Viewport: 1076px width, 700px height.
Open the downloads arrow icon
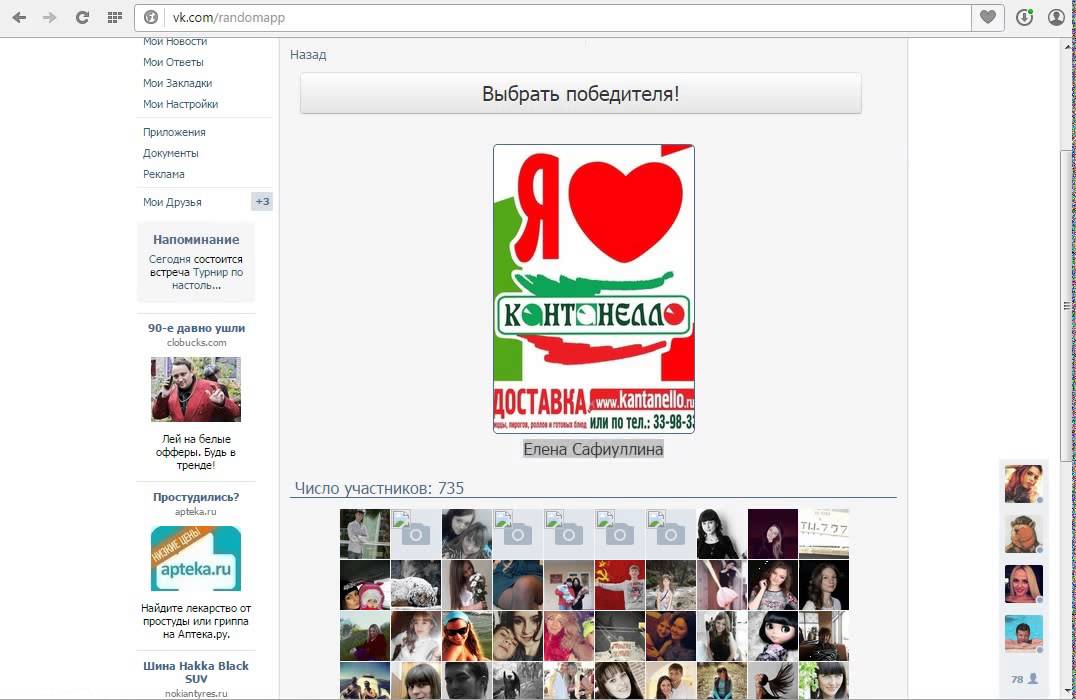coord(1025,17)
